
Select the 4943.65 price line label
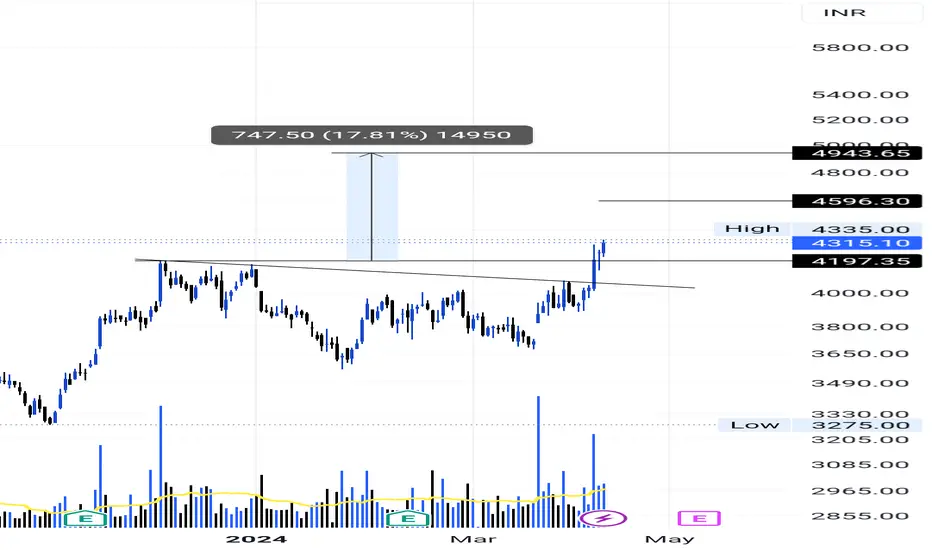coord(857,153)
